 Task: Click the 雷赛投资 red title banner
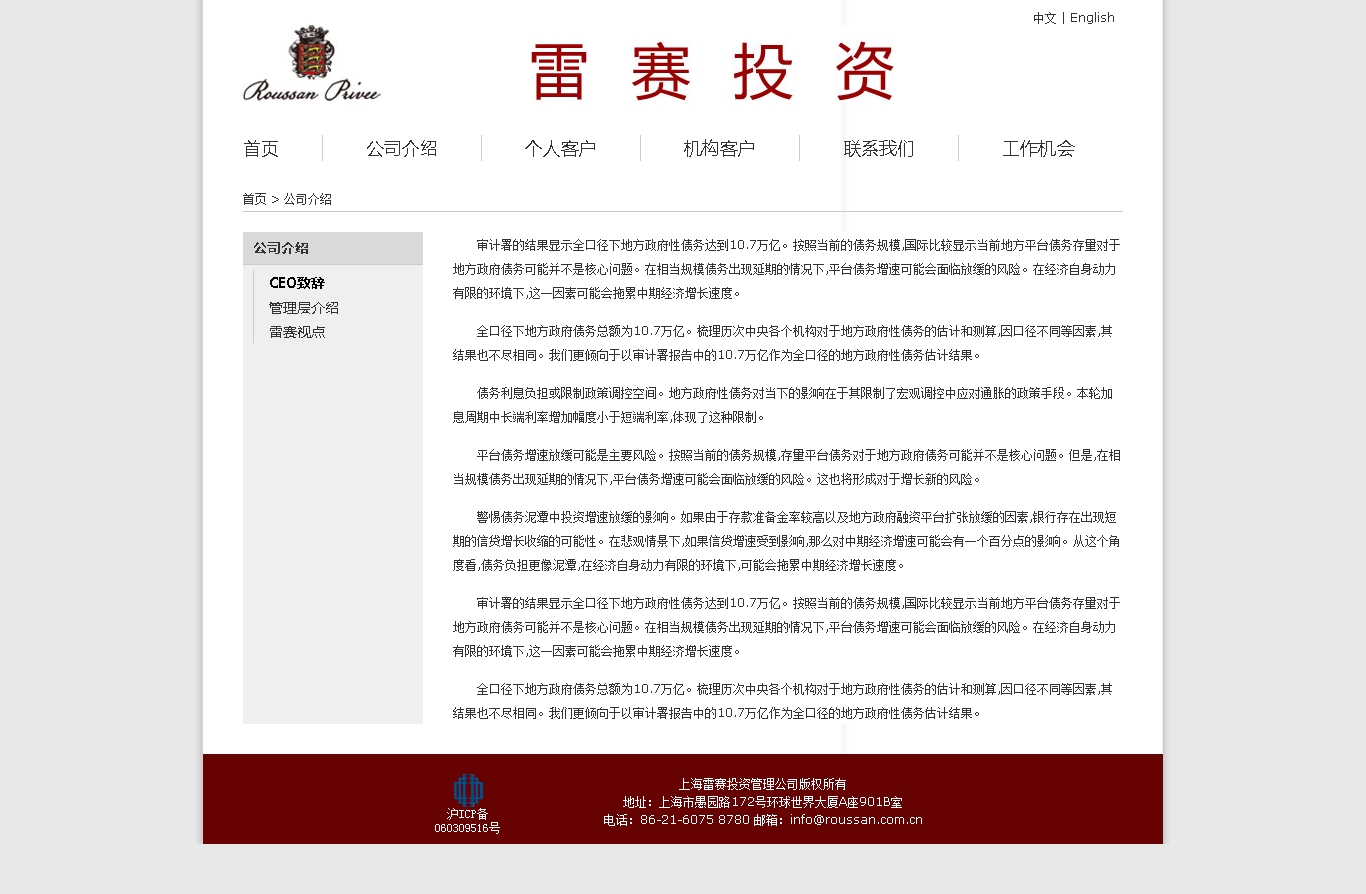[x=711, y=72]
